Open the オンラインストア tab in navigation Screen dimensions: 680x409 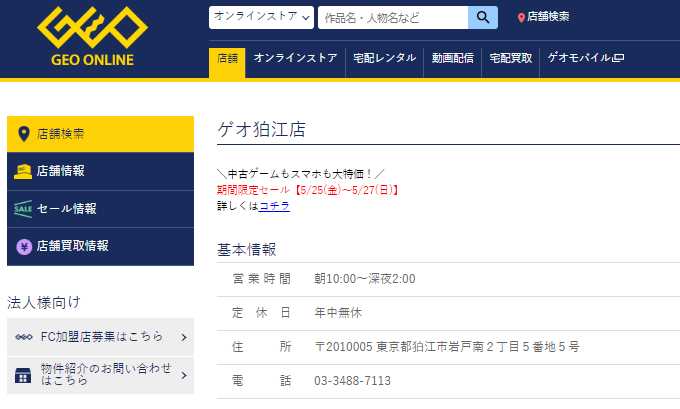coord(295,58)
